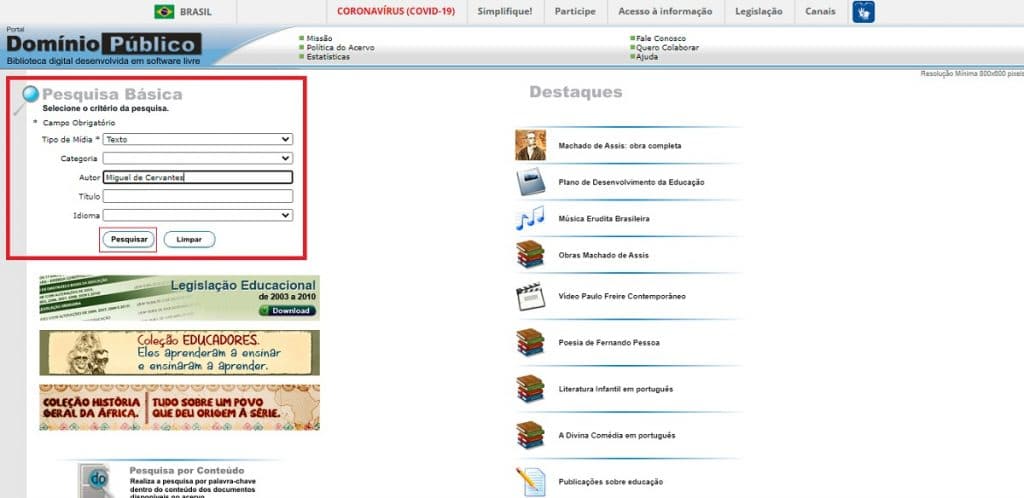Click the Pesquisar button
Screen dimensions: 1024x498
129,240
